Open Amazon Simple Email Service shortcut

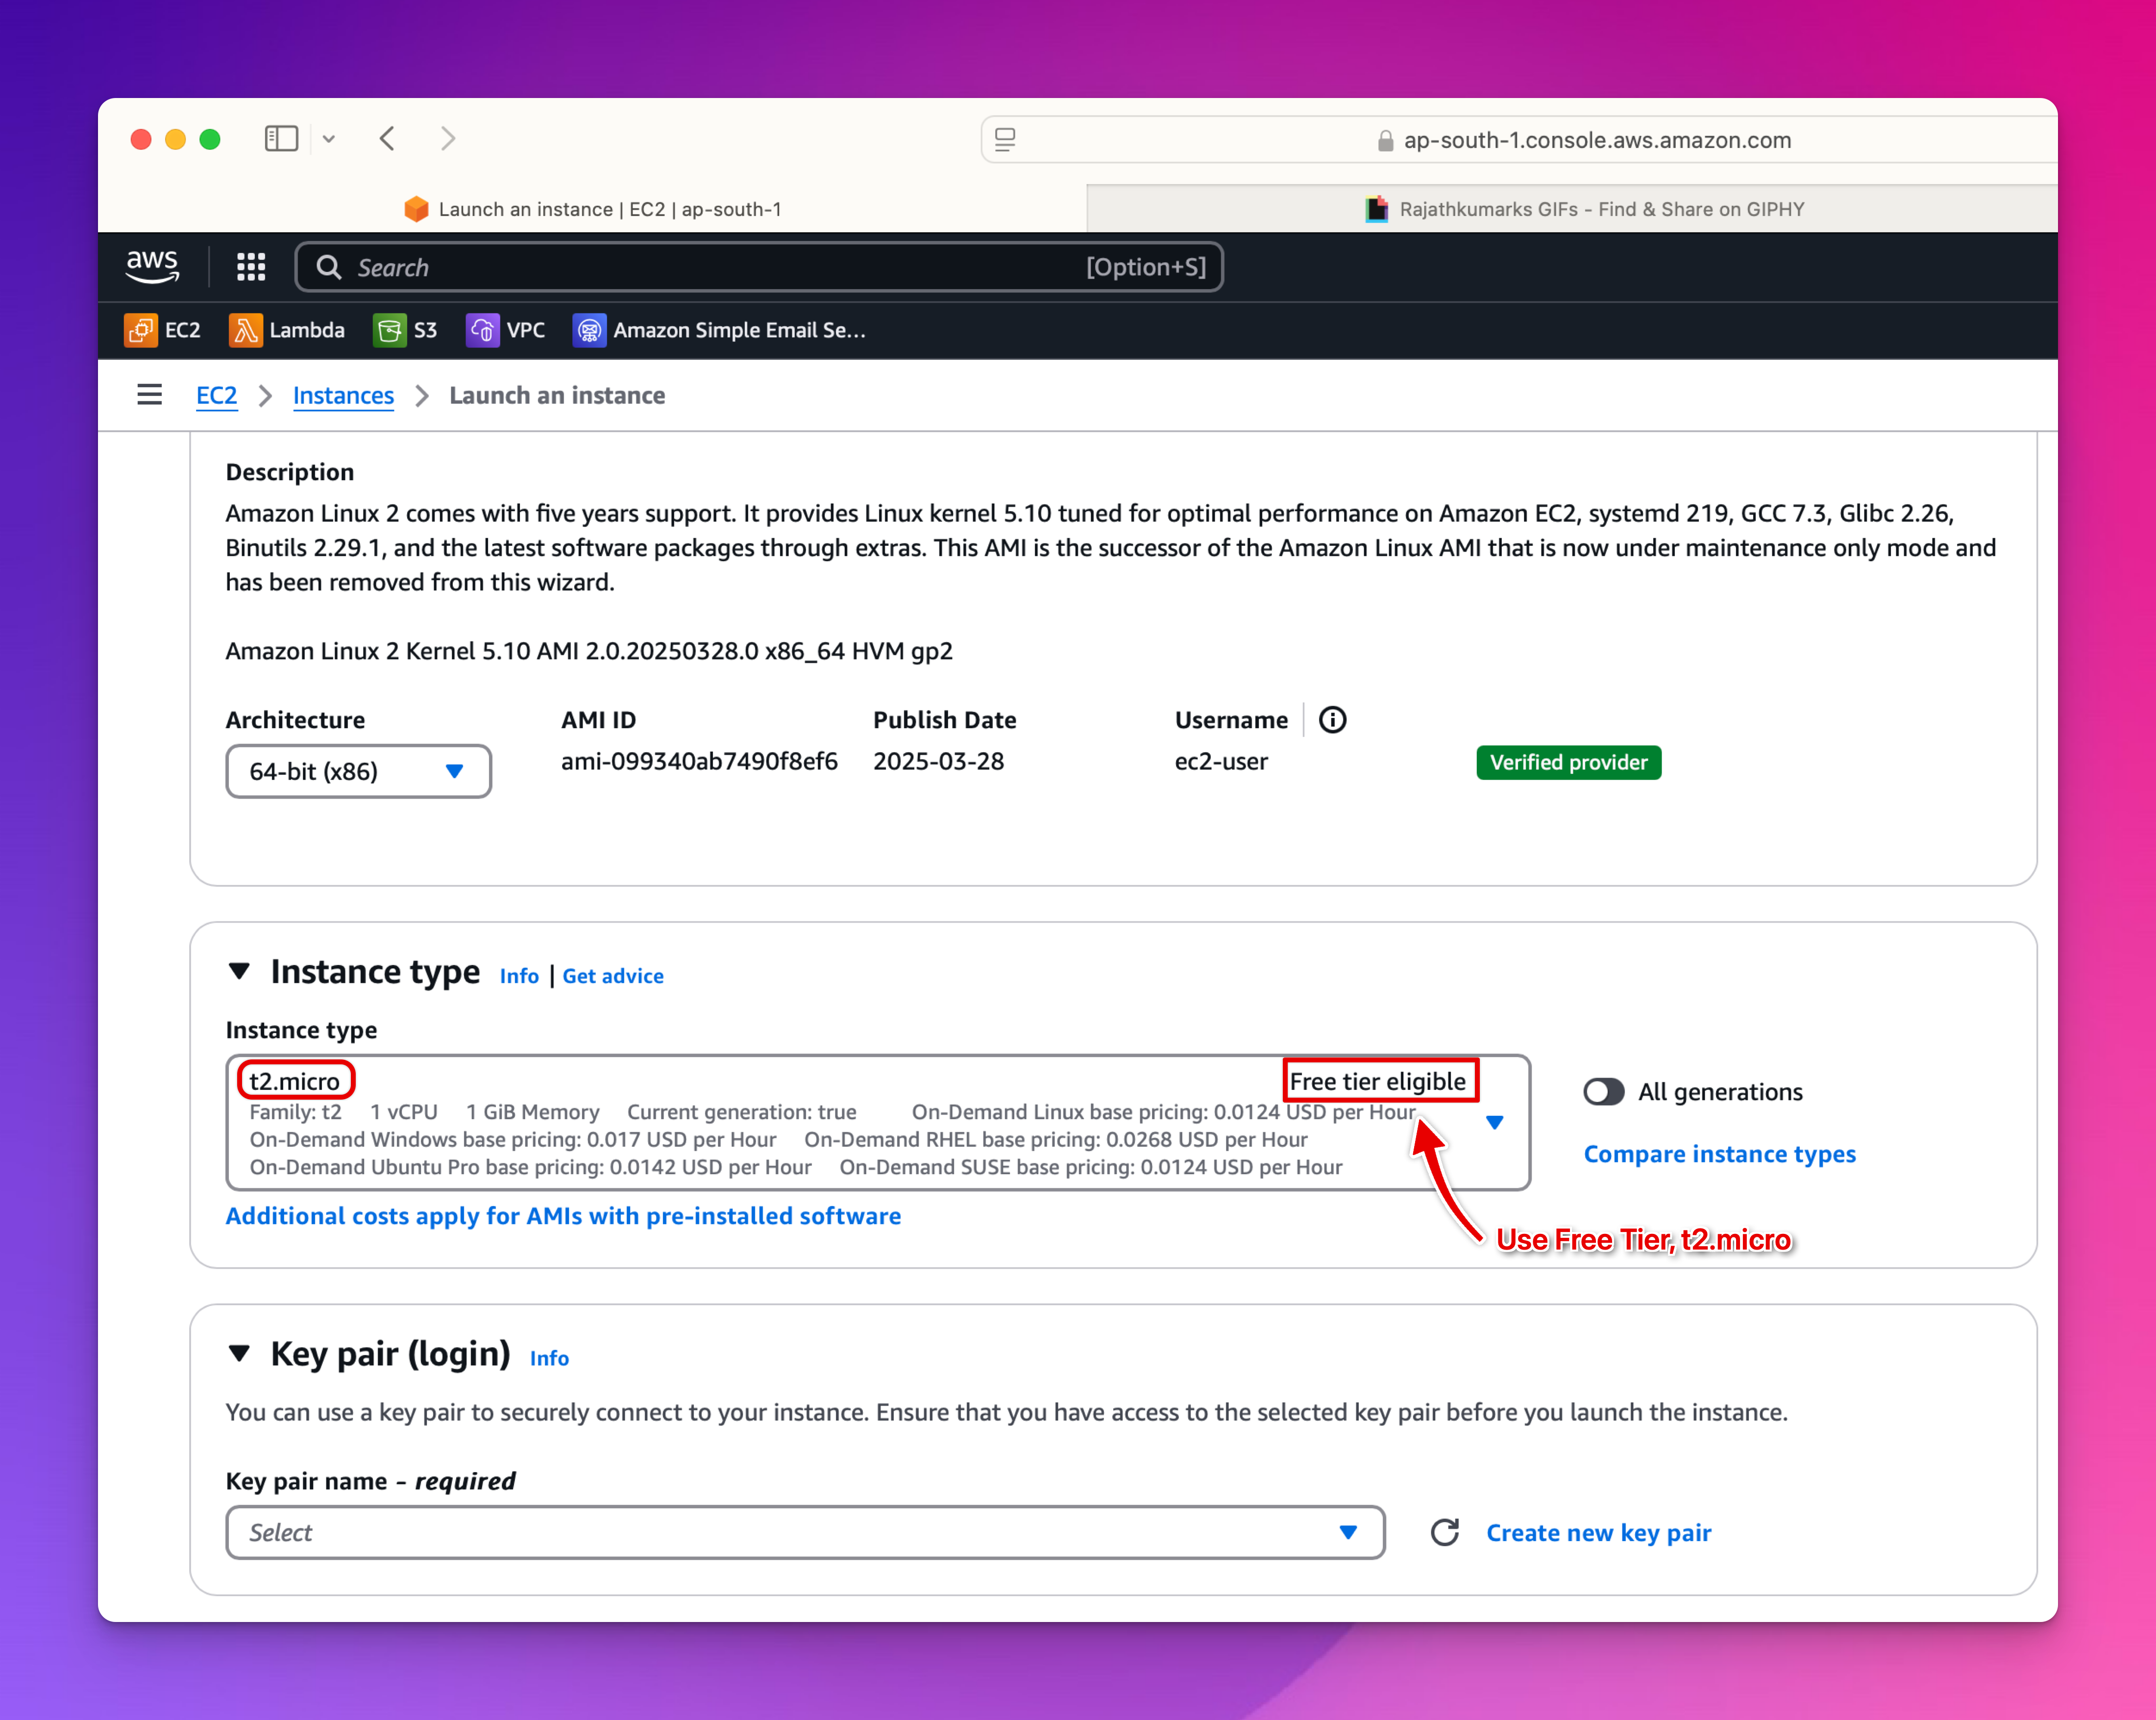pos(719,330)
